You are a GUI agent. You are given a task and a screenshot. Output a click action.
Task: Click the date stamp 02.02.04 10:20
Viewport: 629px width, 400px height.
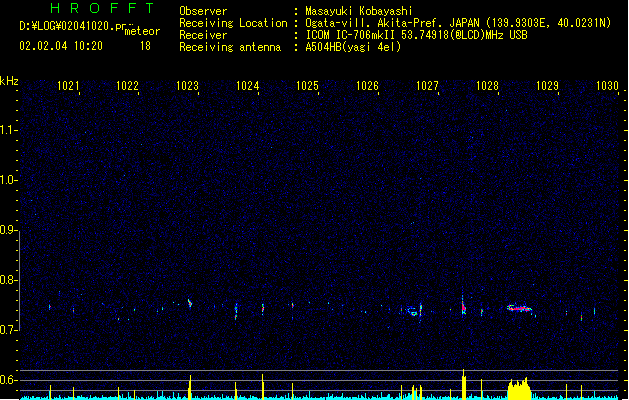pos(61,46)
